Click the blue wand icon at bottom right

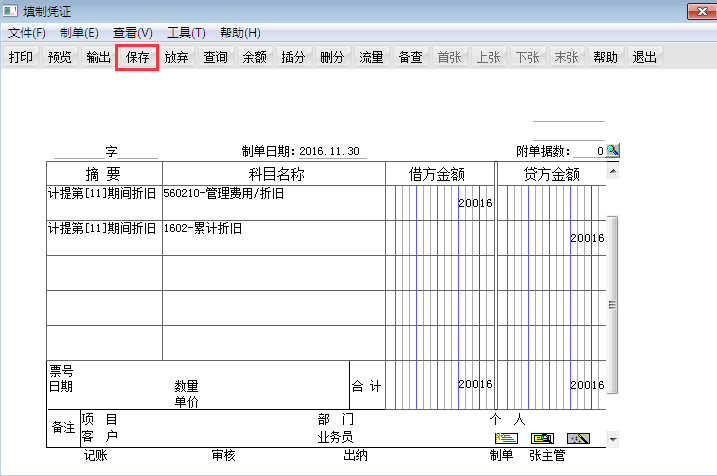[578, 438]
